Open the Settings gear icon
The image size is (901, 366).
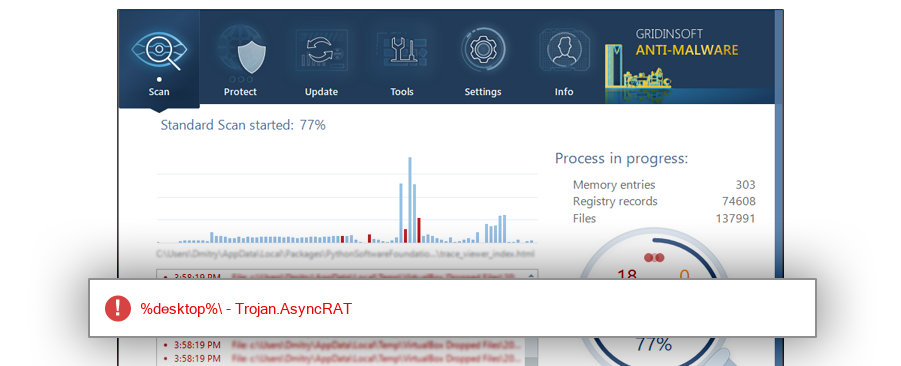(483, 50)
